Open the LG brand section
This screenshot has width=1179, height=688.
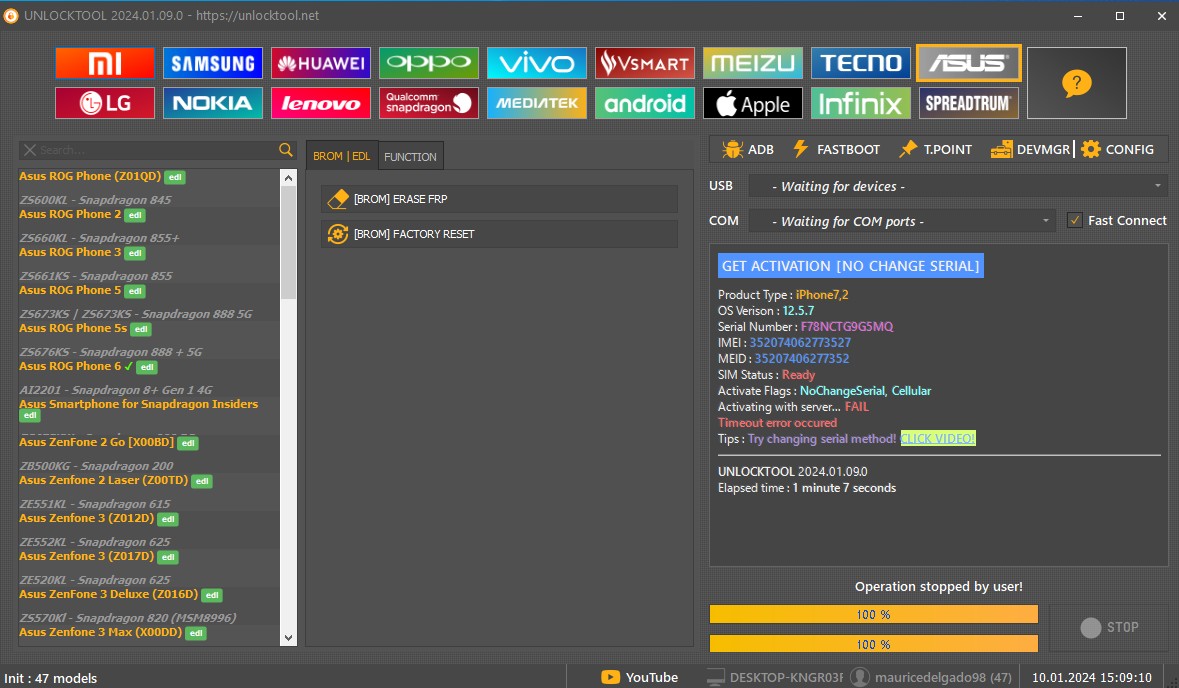(105, 103)
